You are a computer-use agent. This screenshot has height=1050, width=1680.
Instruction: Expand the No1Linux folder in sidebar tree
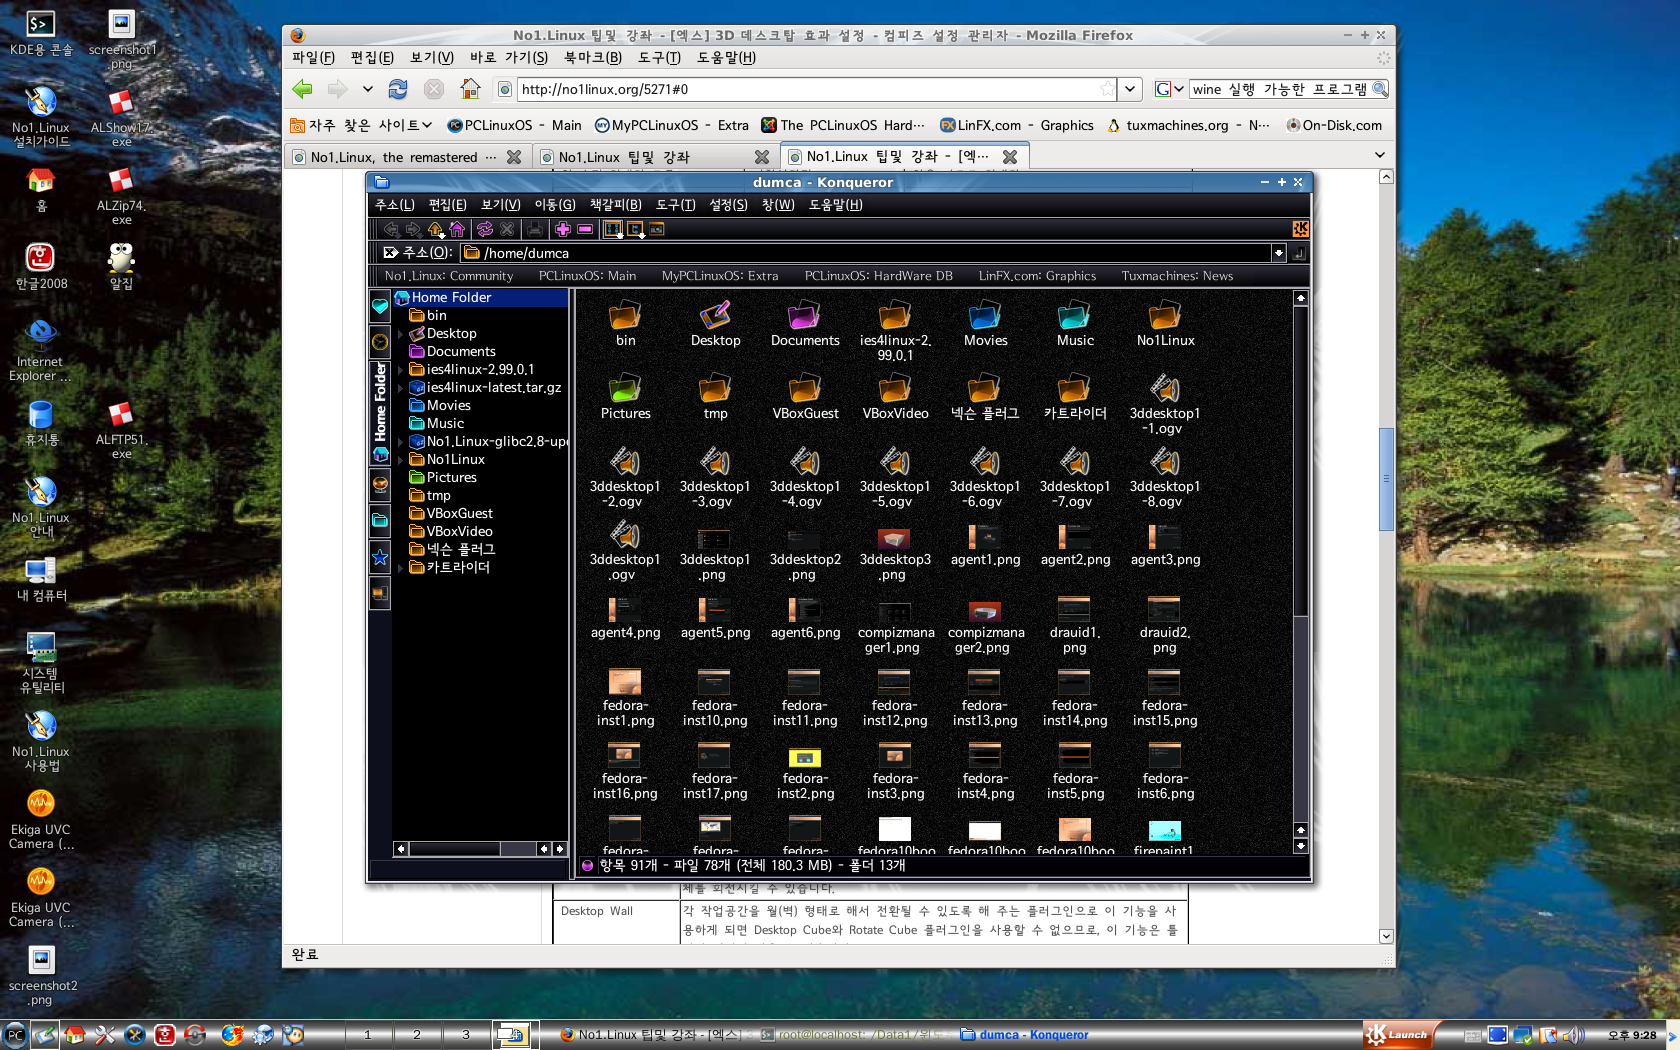click(x=401, y=460)
